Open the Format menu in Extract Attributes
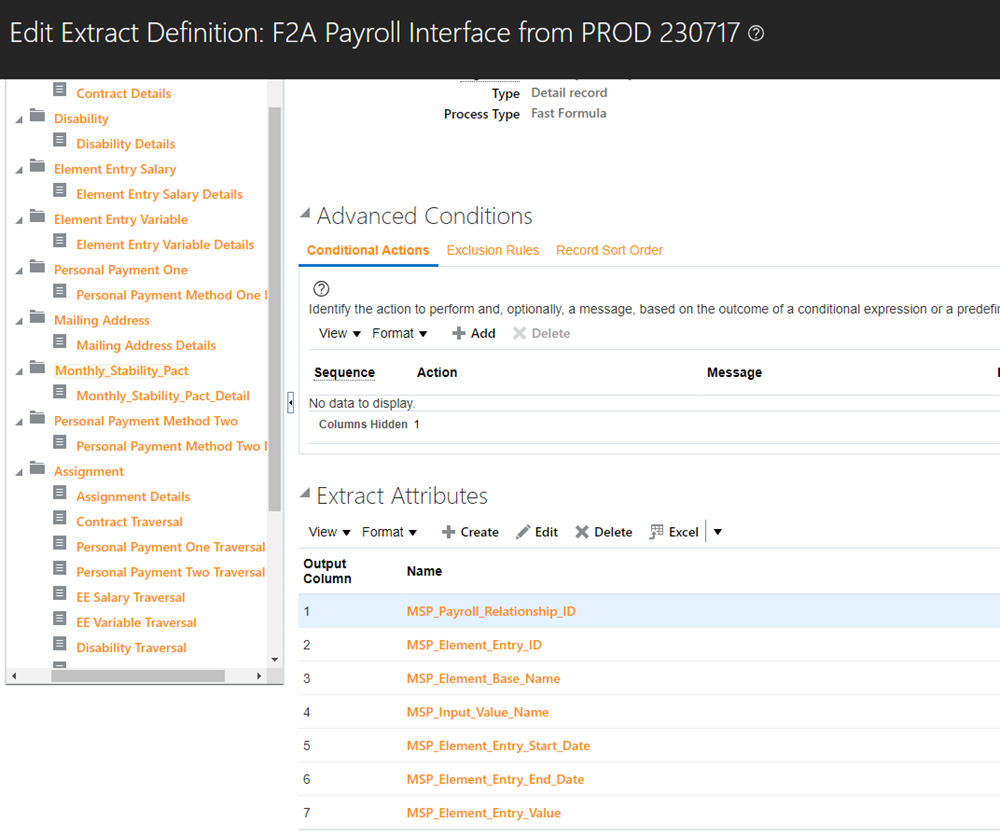This screenshot has width=1000, height=836. (390, 532)
